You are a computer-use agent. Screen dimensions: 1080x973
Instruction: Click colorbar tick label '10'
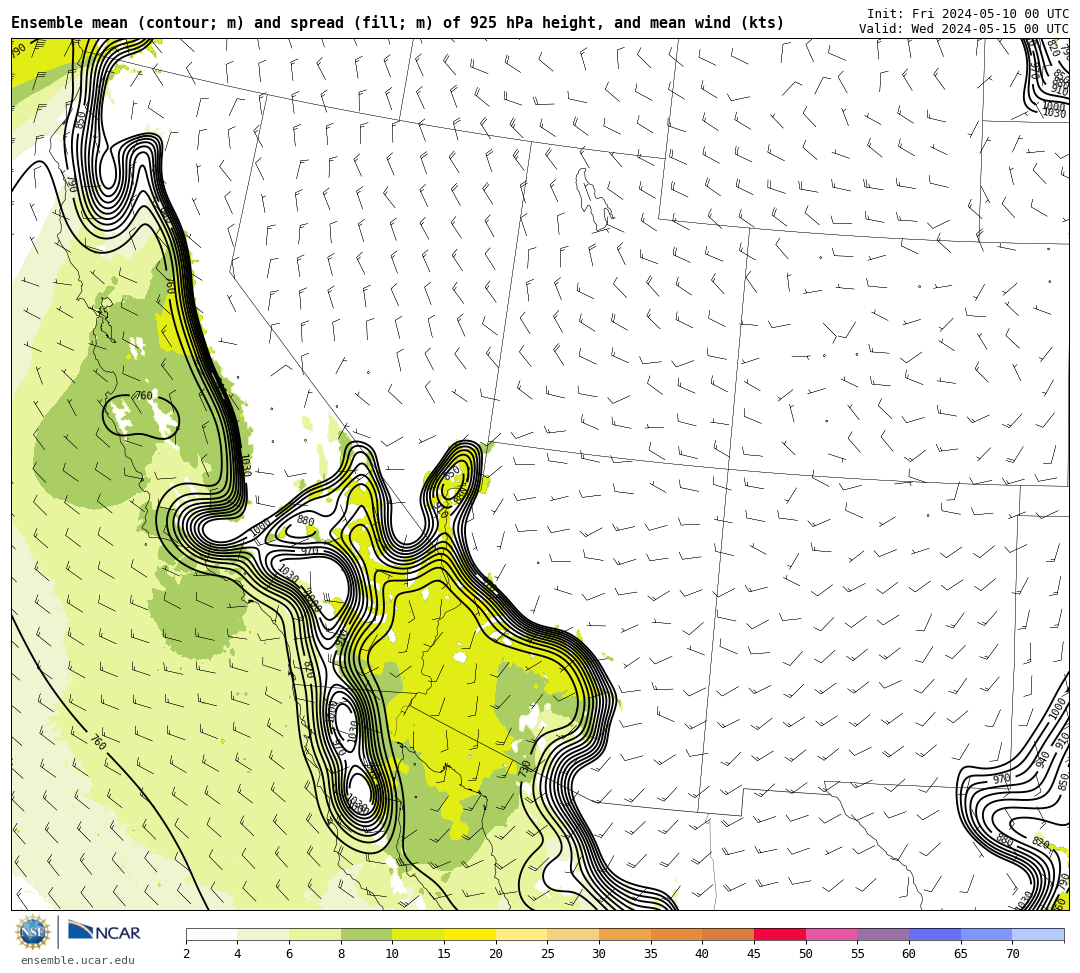click(393, 954)
